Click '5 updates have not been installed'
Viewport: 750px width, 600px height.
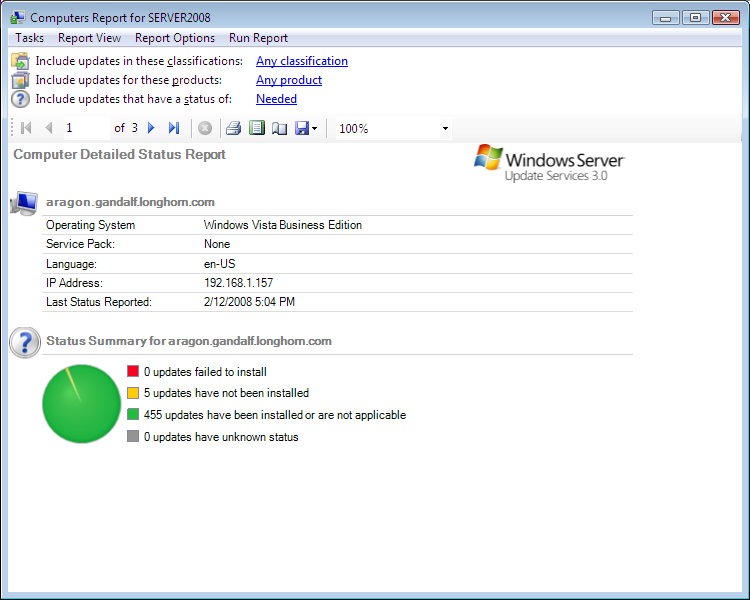[226, 393]
